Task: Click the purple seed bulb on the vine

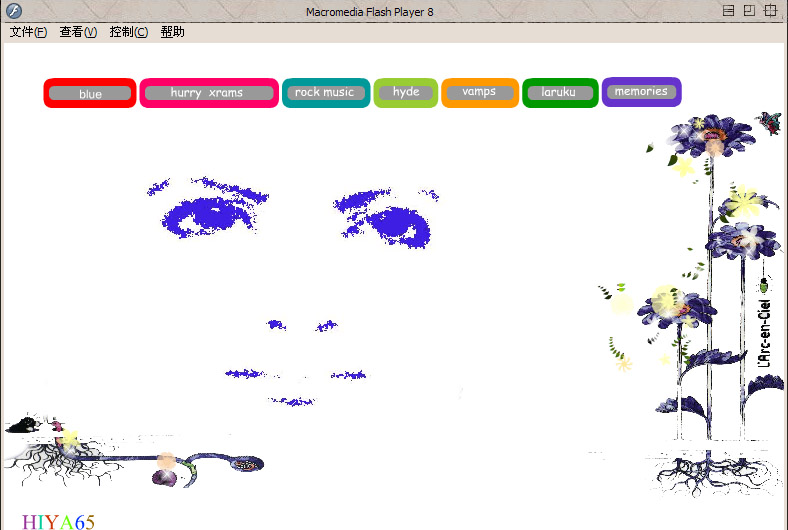Action: [164, 477]
